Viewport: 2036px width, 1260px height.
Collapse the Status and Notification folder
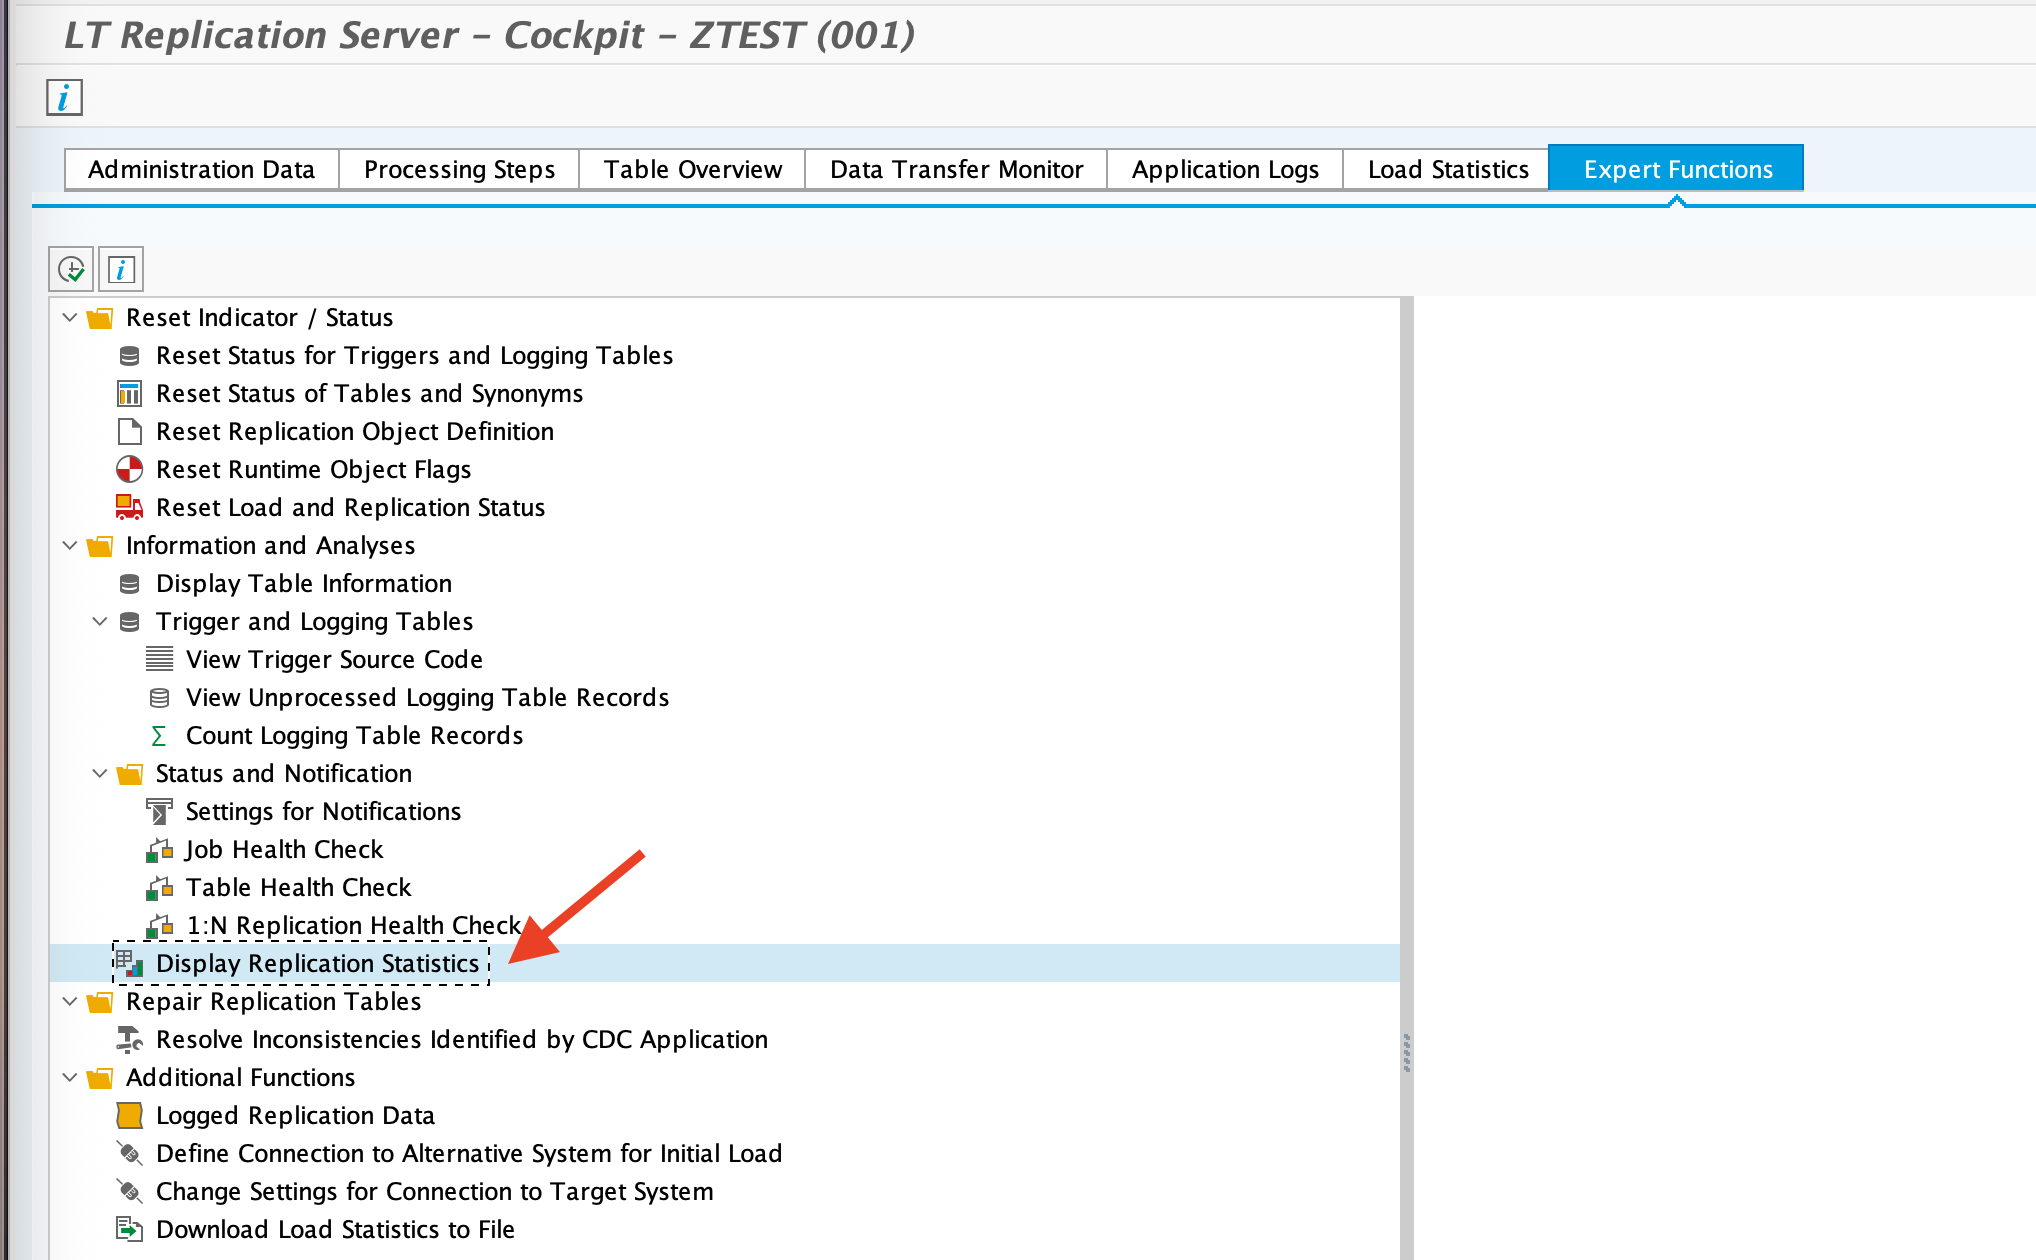(x=100, y=774)
